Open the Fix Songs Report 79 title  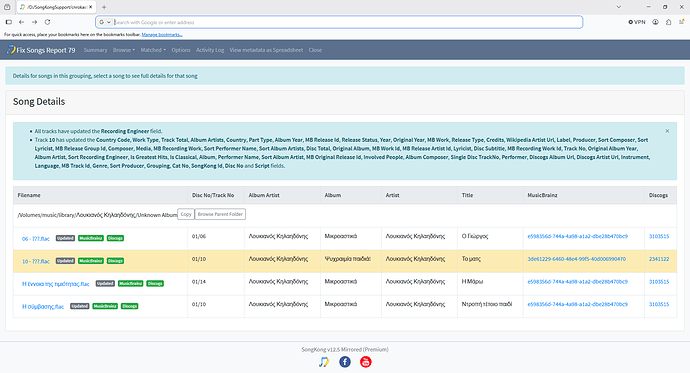point(46,50)
